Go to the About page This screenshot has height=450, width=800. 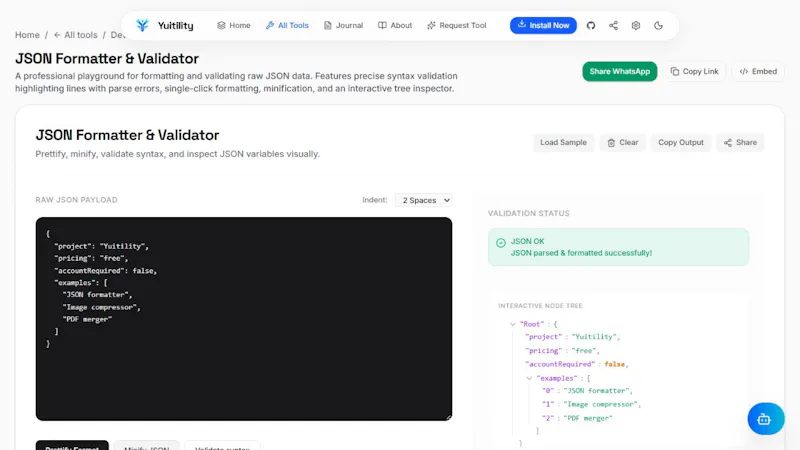click(x=395, y=26)
